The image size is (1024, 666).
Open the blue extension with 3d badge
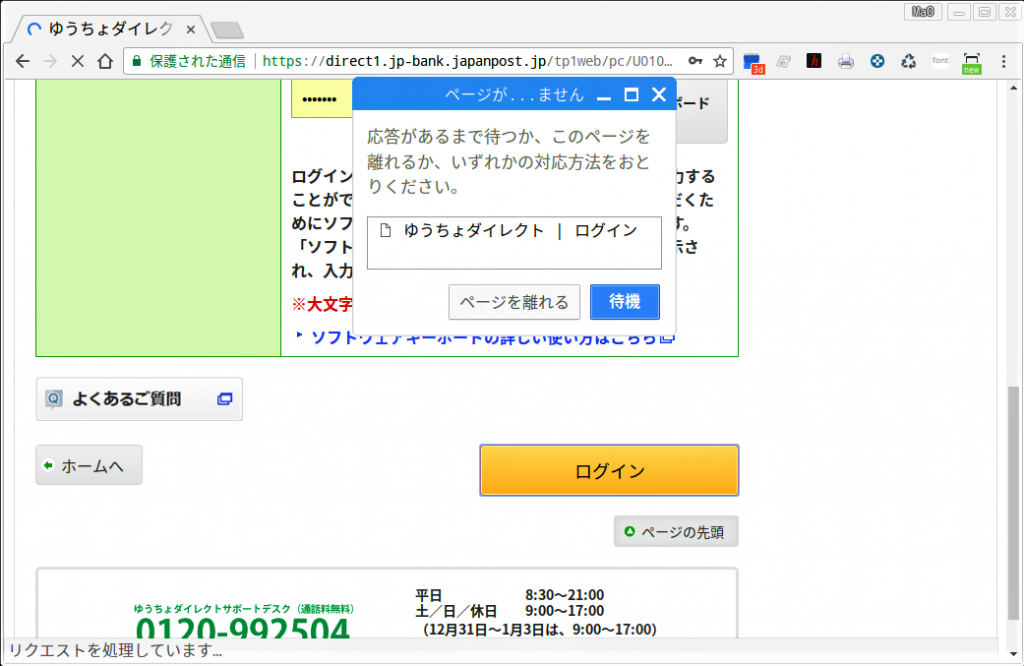(x=754, y=63)
